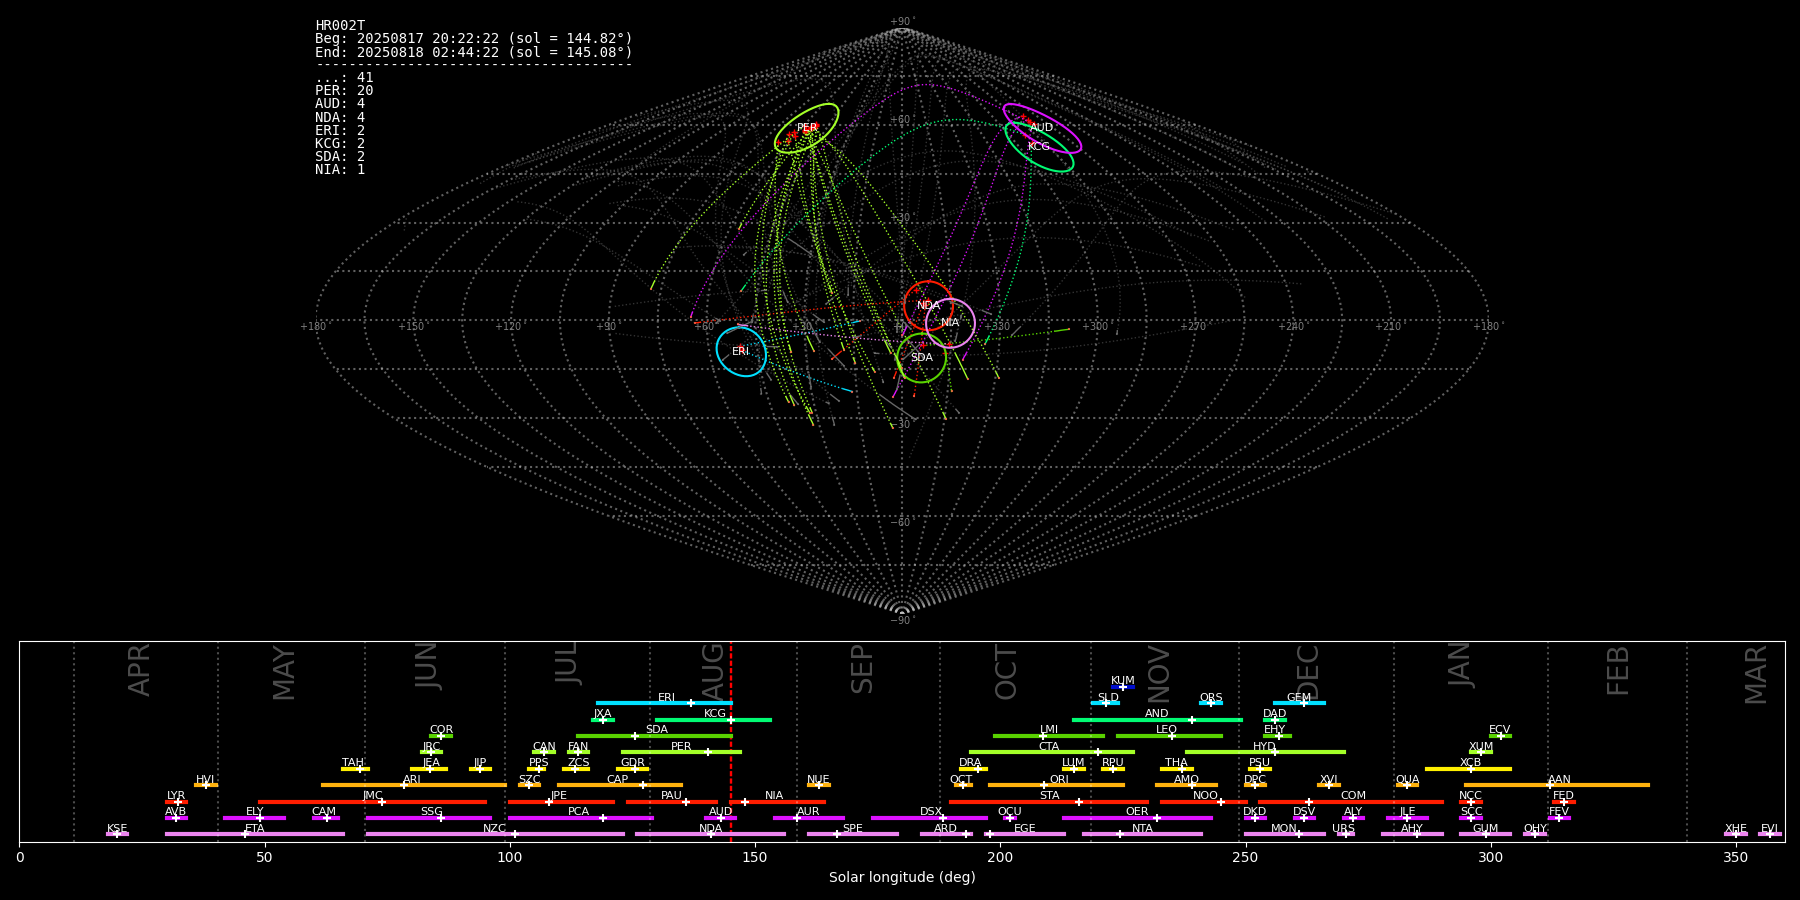
Task: Click the 'NIA: 1' count in the legend
Action: (340, 169)
